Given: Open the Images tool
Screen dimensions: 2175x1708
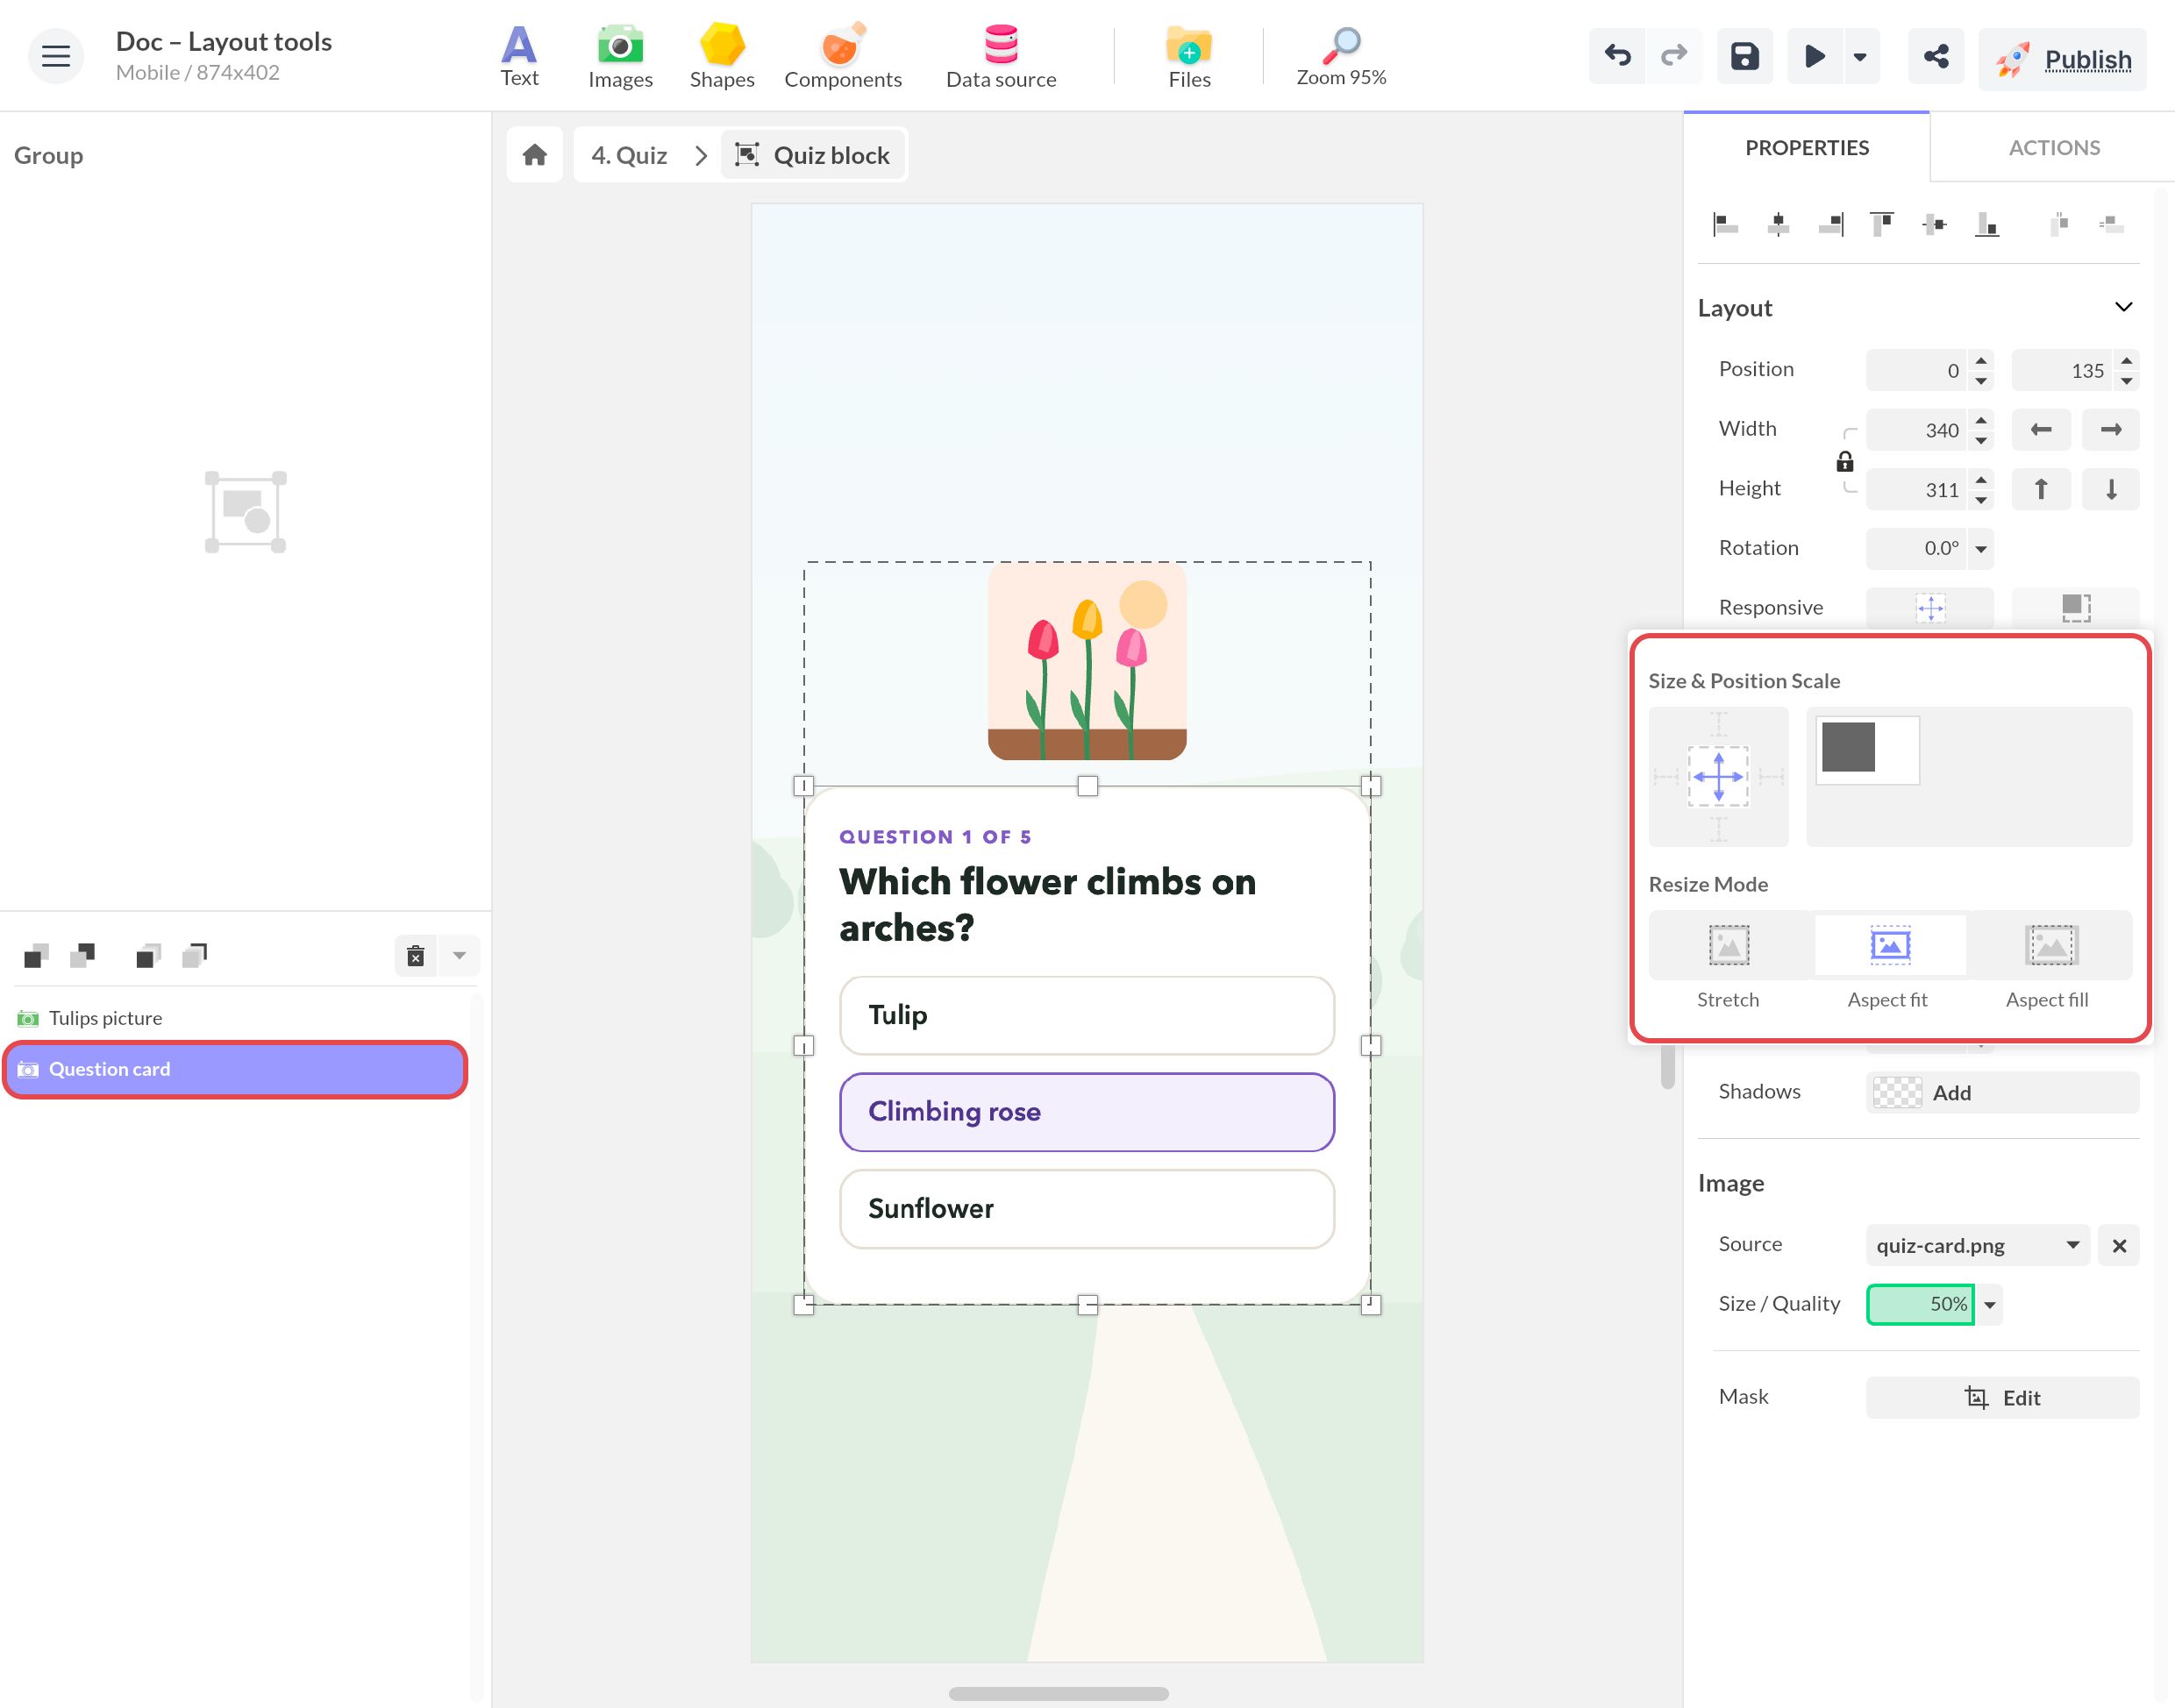Looking at the screenshot, I should (620, 56).
